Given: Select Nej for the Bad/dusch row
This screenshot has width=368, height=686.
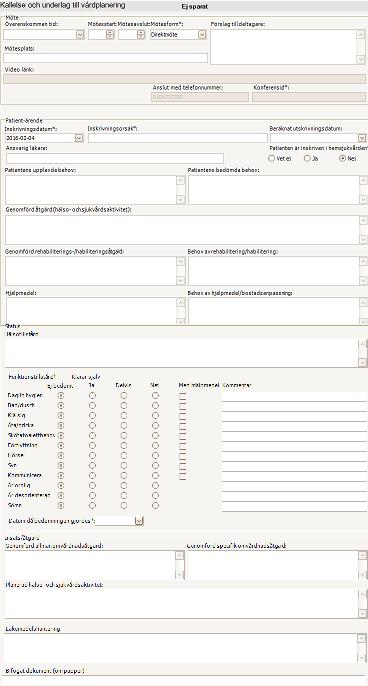Looking at the screenshot, I should pos(155,405).
